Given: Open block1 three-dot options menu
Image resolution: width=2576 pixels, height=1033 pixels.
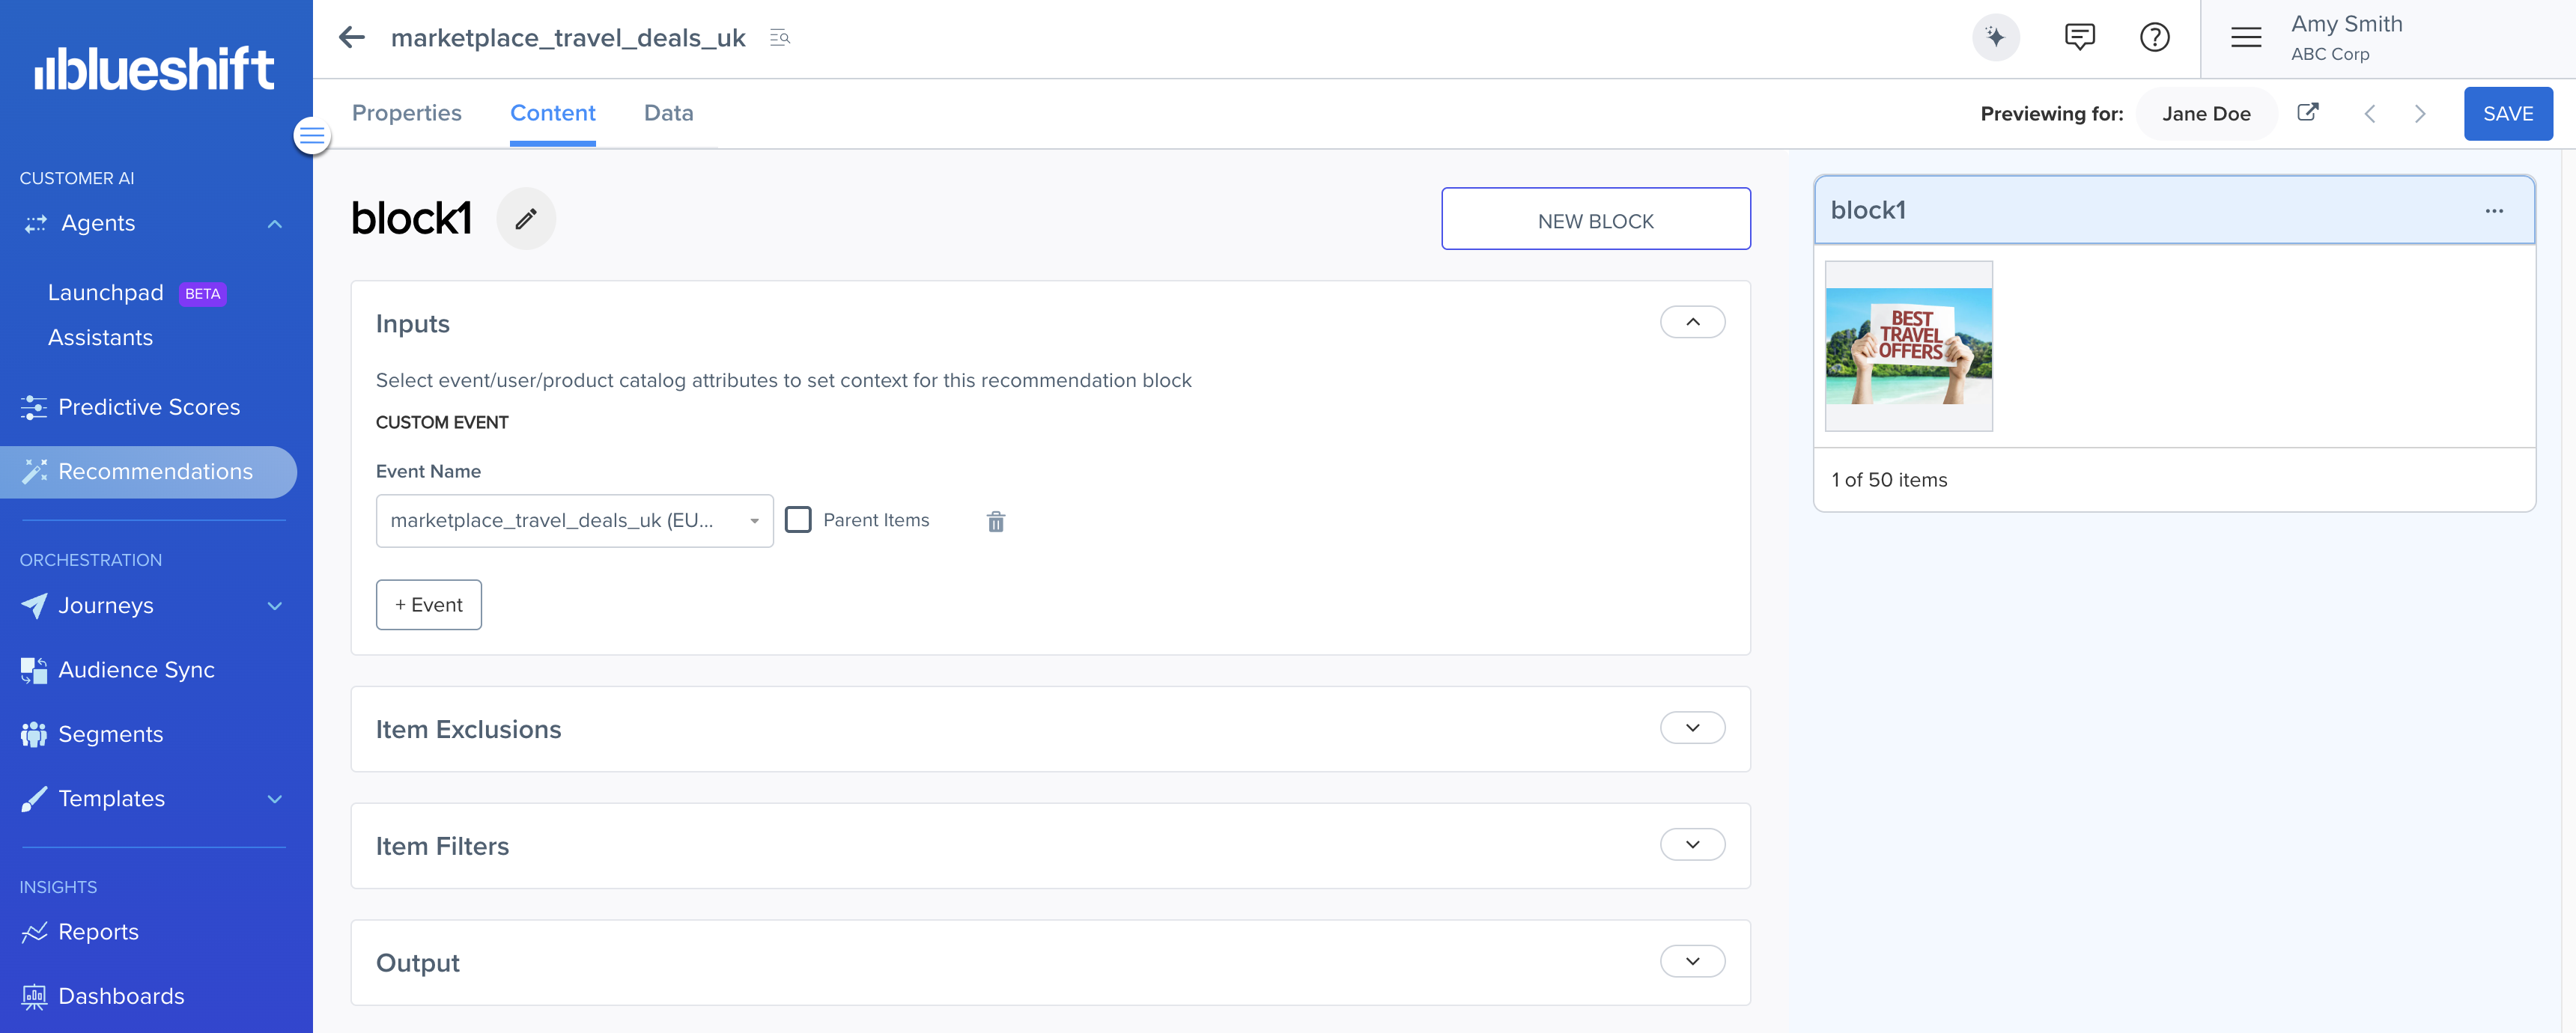Looking at the screenshot, I should 2494,211.
